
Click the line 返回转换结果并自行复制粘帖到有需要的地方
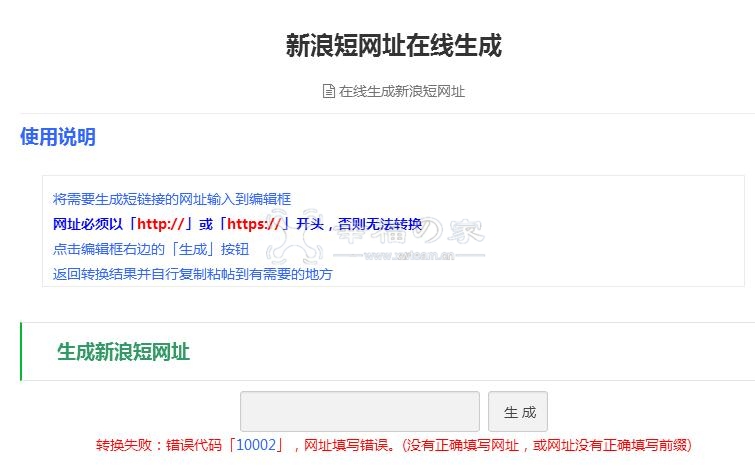[x=193, y=274]
